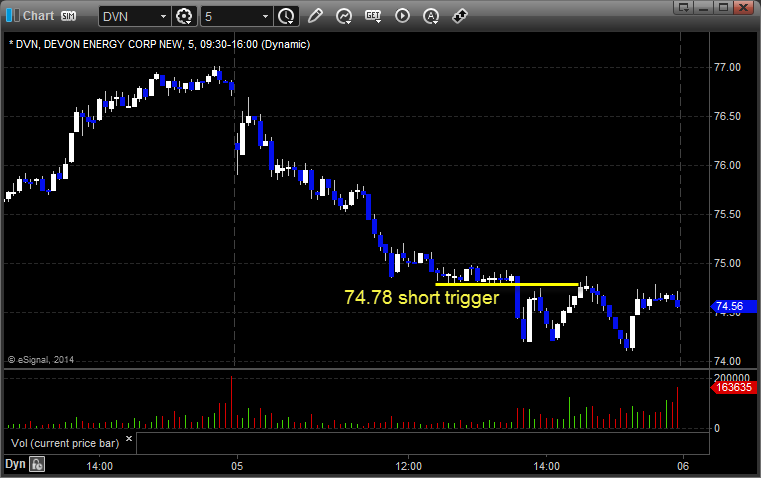Screen dimensions: 761x478
Task: Click the pop-out window icon
Action: click(x=683, y=7)
